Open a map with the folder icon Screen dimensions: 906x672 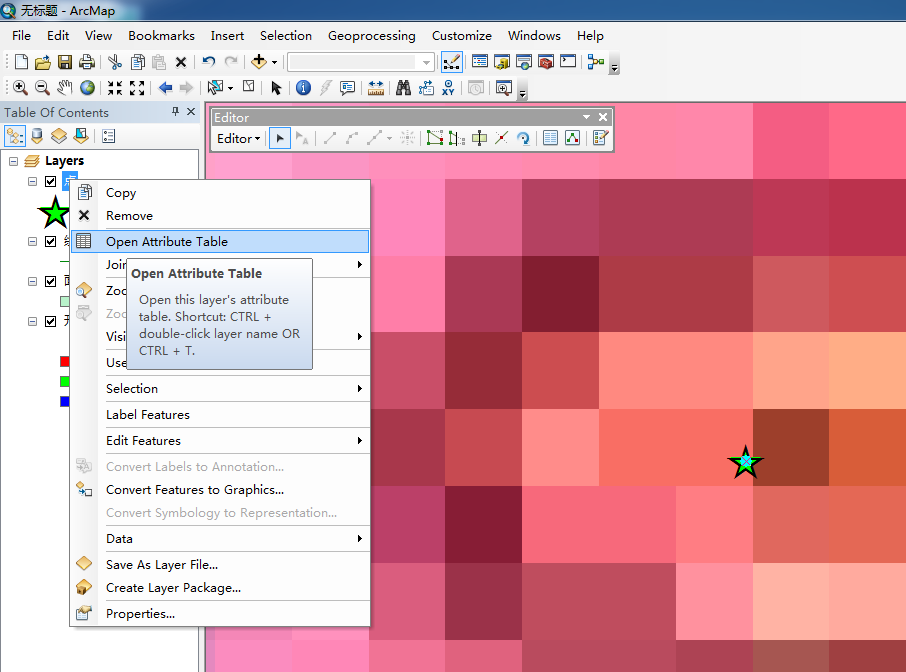point(43,62)
